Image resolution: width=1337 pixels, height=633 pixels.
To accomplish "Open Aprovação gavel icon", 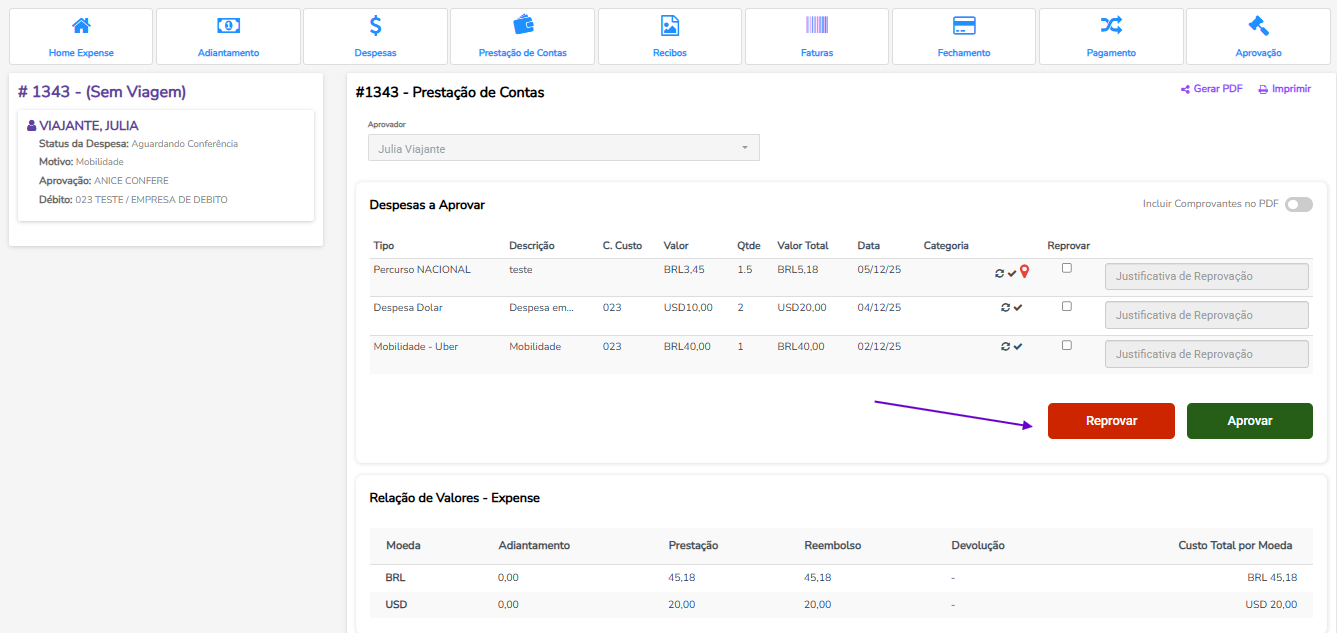I will [1257, 26].
